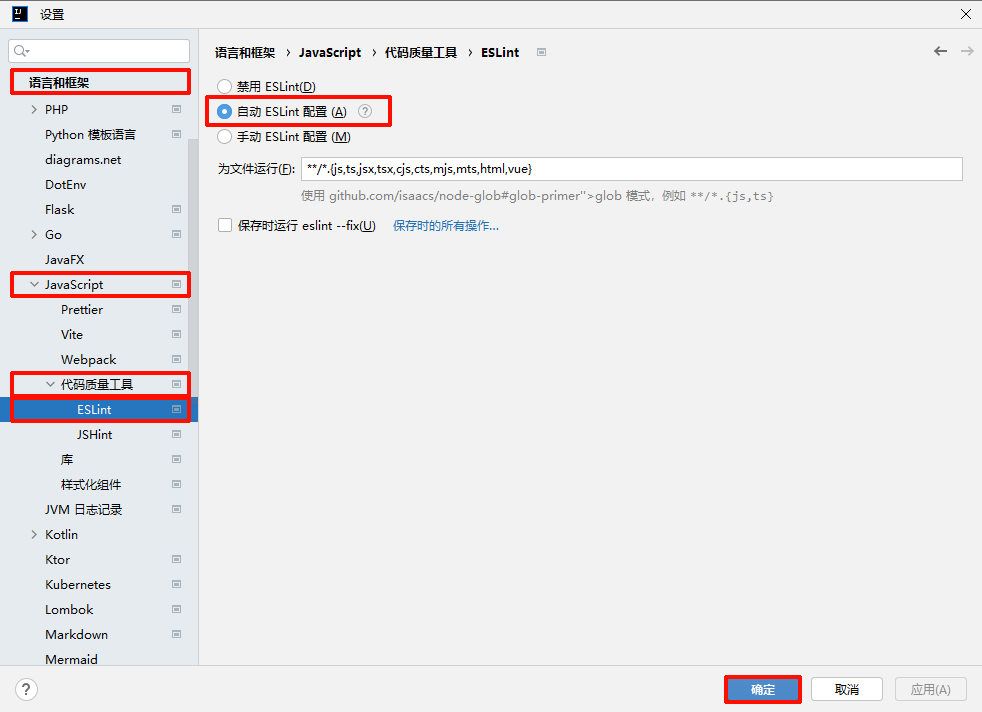Enable run eslint --fix on save checkbox
982x712 pixels.
click(225, 225)
